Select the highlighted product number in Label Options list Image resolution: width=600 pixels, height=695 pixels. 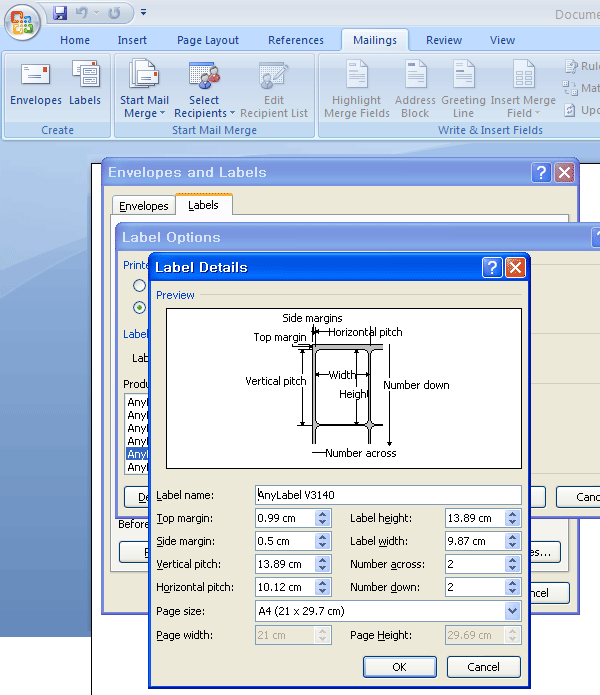tap(137, 454)
